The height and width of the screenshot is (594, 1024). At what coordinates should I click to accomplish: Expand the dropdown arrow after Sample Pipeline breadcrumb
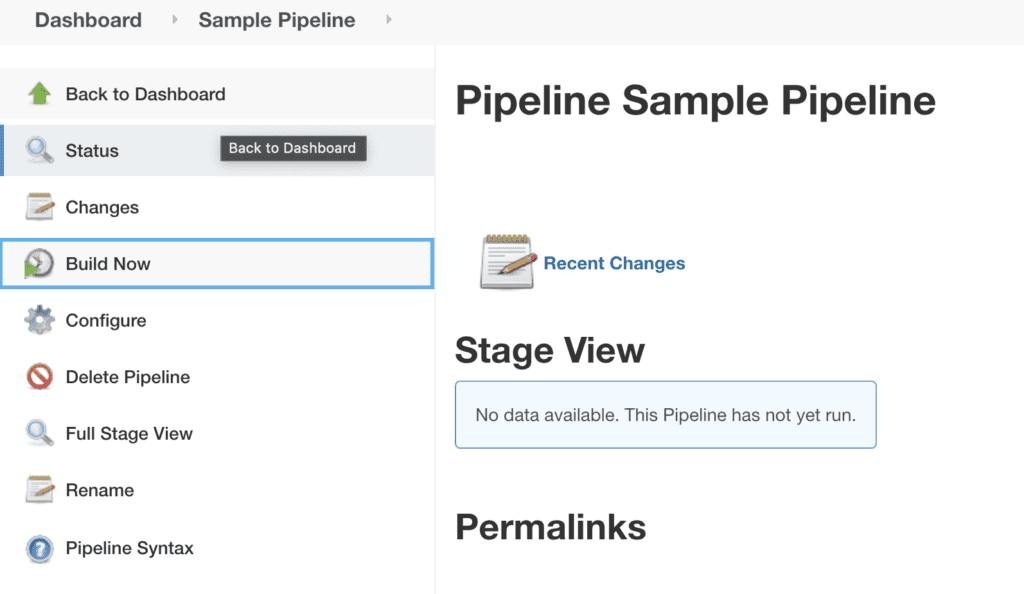point(389,20)
